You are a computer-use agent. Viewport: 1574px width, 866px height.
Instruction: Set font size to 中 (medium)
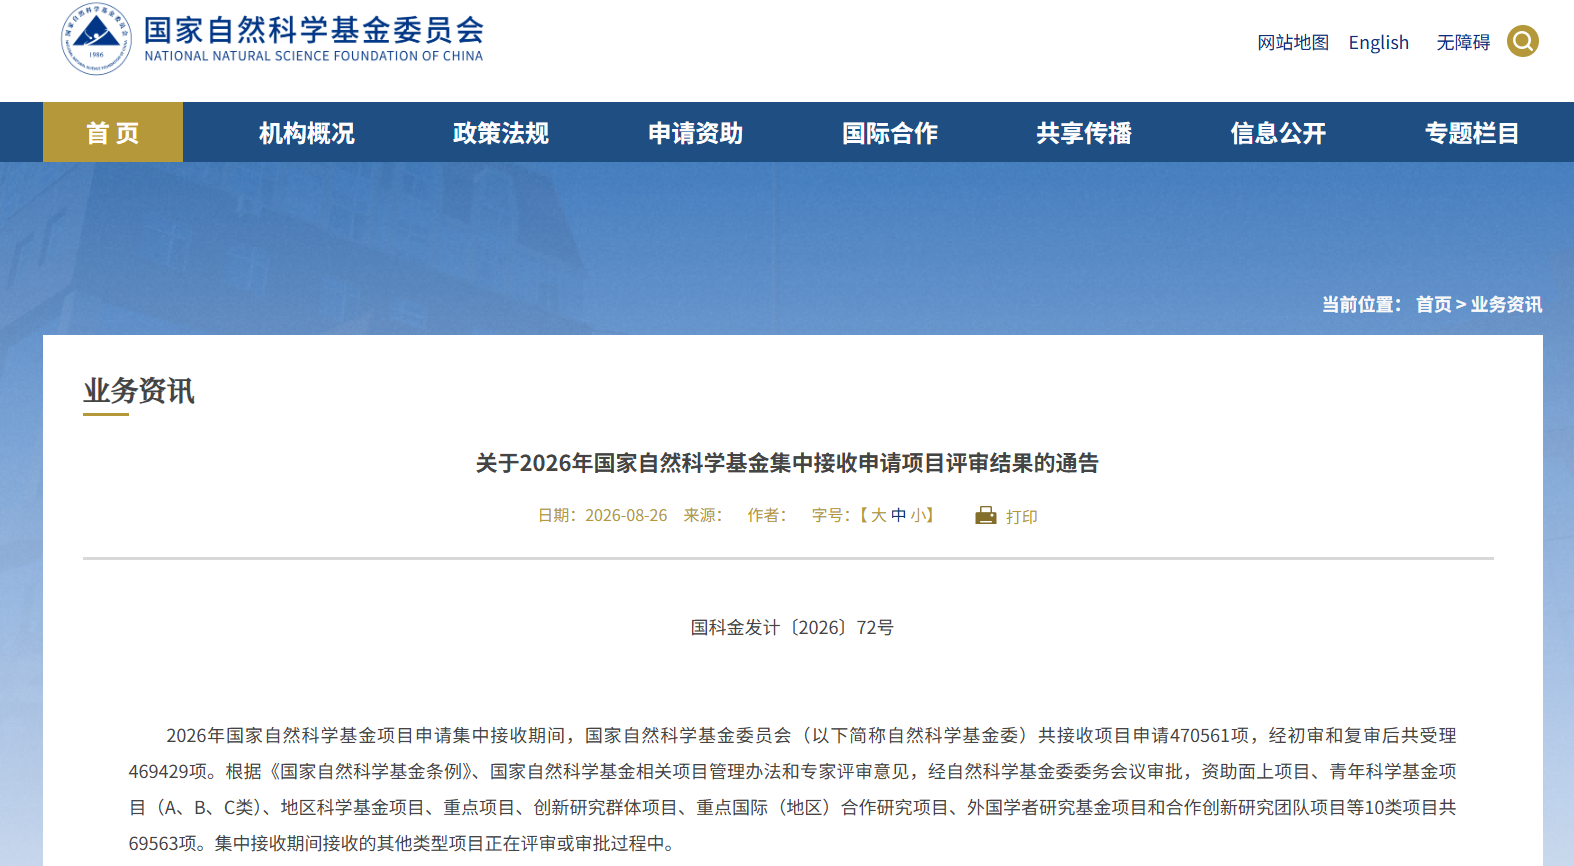899,515
